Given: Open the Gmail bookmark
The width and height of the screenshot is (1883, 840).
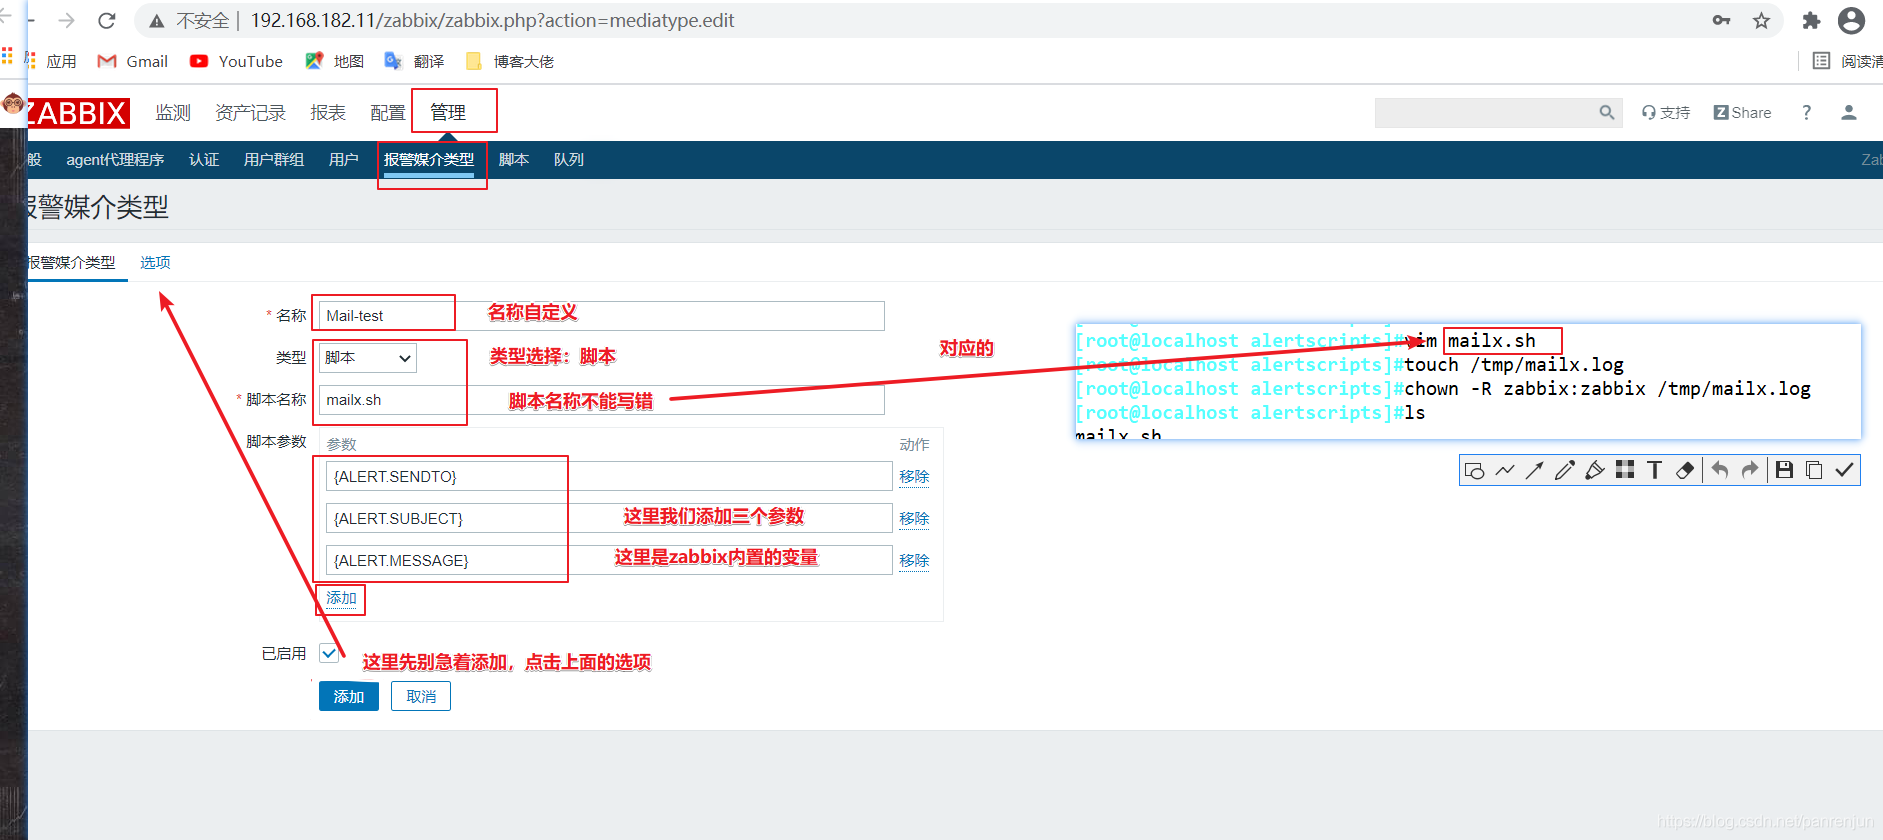Looking at the screenshot, I should tap(132, 61).
